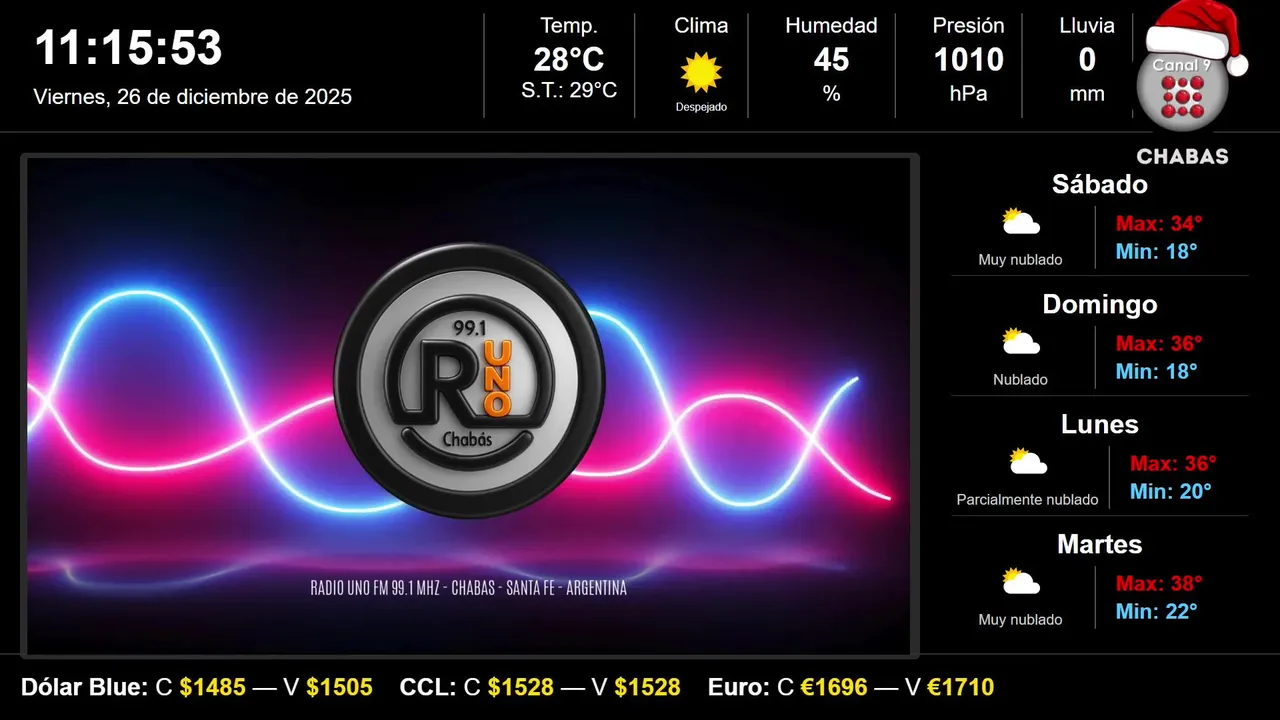Click the mm rainfall unit
Viewport: 1280px width, 720px height.
pyautogui.click(x=1087, y=94)
